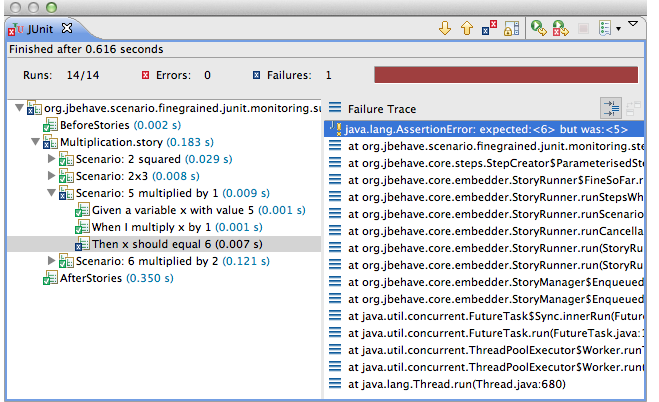Click Scenario: 6 multiplied by 2 icon
Viewport: 659px width, 402px height.
[x=66, y=261]
